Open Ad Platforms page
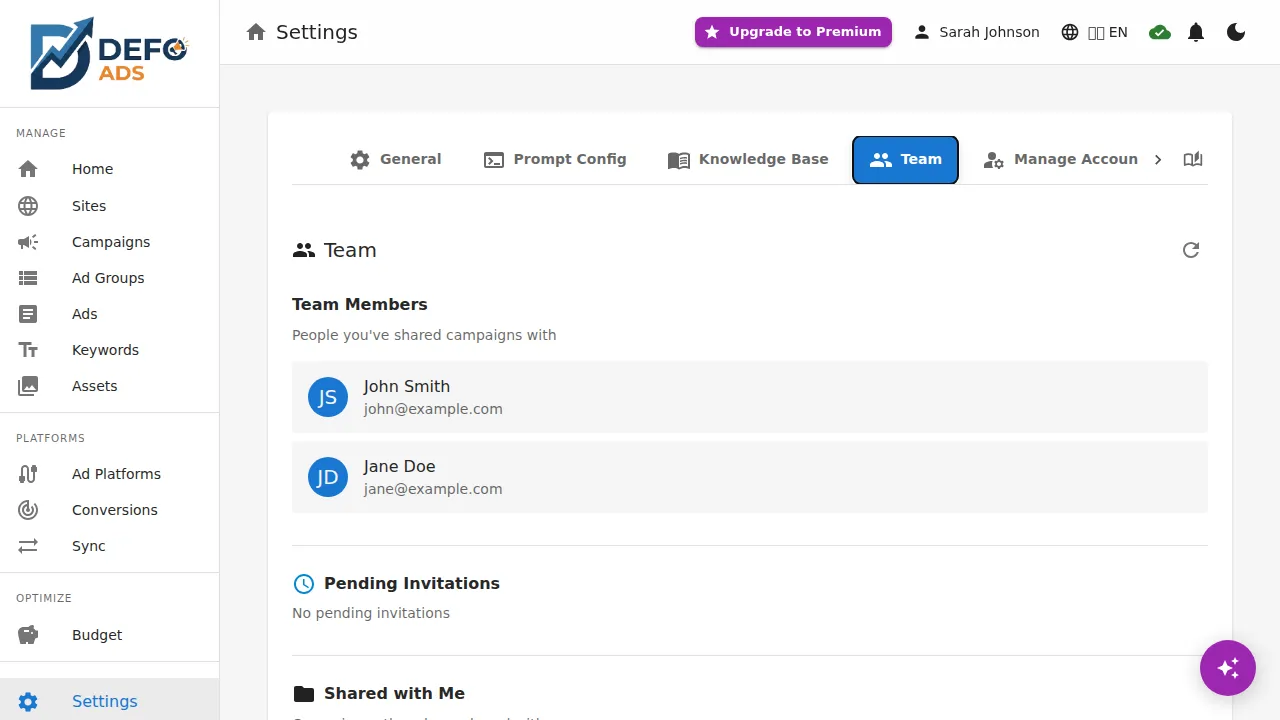The height and width of the screenshot is (720, 1280). click(x=109, y=474)
